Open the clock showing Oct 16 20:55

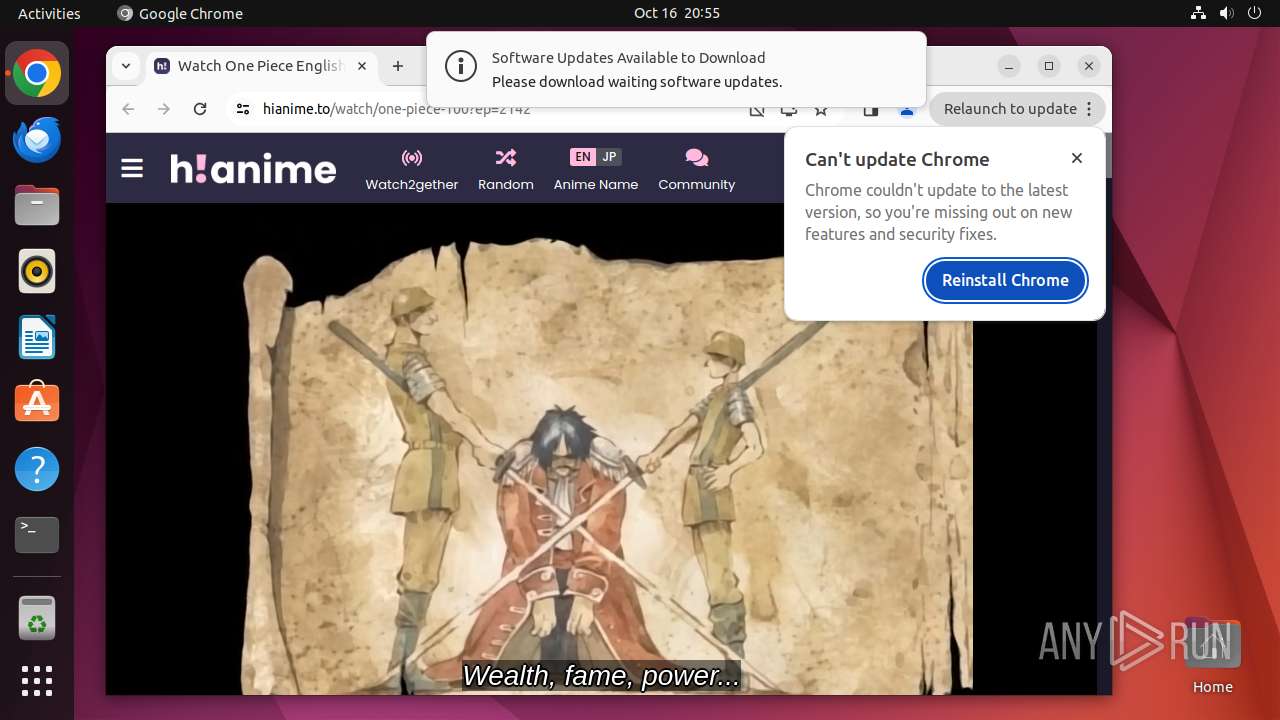pyautogui.click(x=677, y=13)
